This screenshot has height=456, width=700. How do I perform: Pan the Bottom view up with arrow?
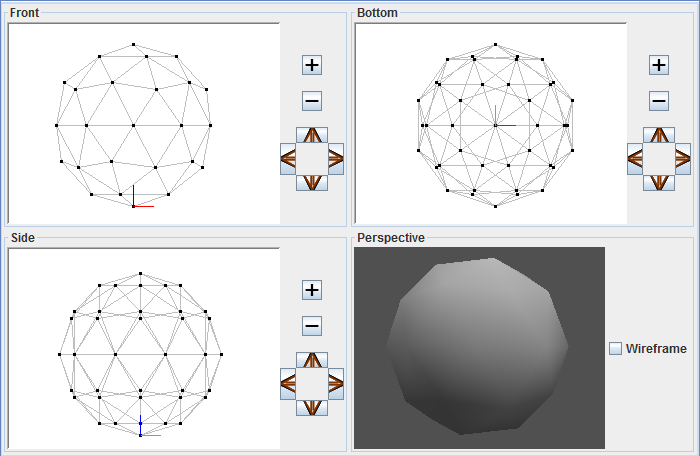tap(658, 135)
